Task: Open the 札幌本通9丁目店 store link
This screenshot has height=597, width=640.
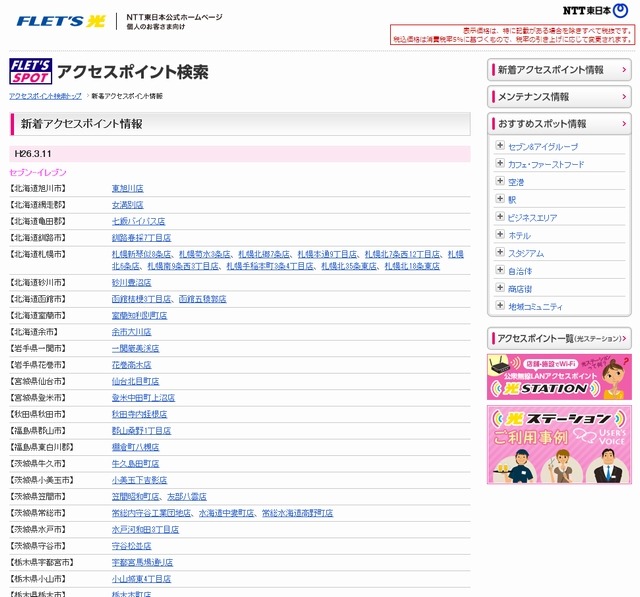Action: pos(327,254)
